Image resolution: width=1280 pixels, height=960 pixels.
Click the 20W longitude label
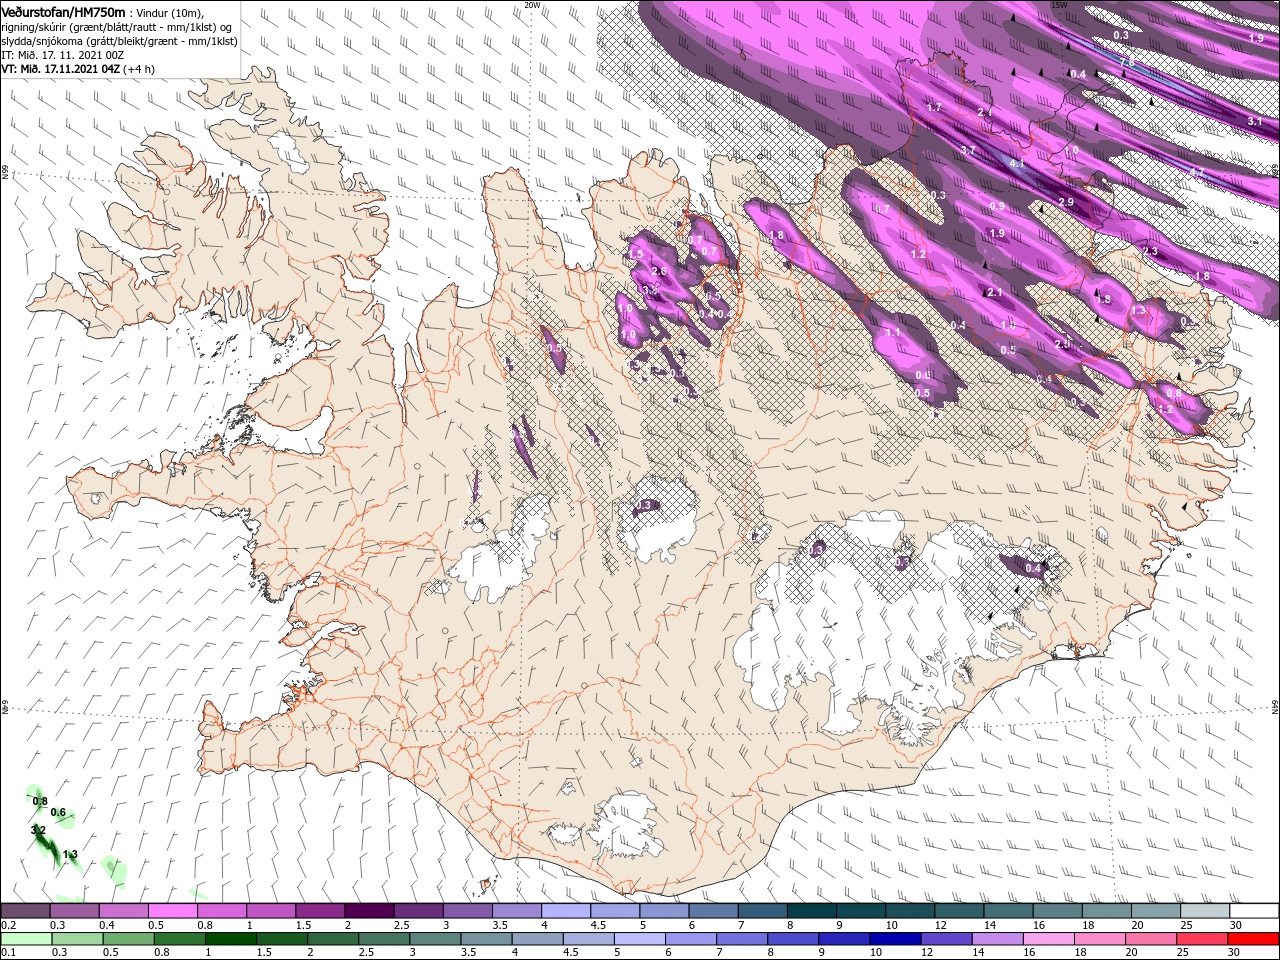point(532,5)
